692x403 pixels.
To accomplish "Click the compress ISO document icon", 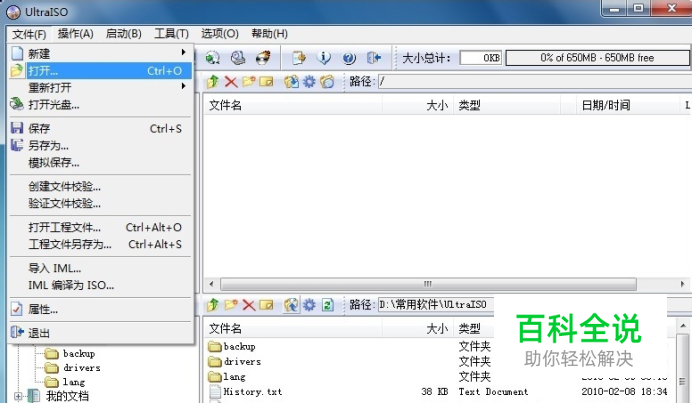I will 299,58.
